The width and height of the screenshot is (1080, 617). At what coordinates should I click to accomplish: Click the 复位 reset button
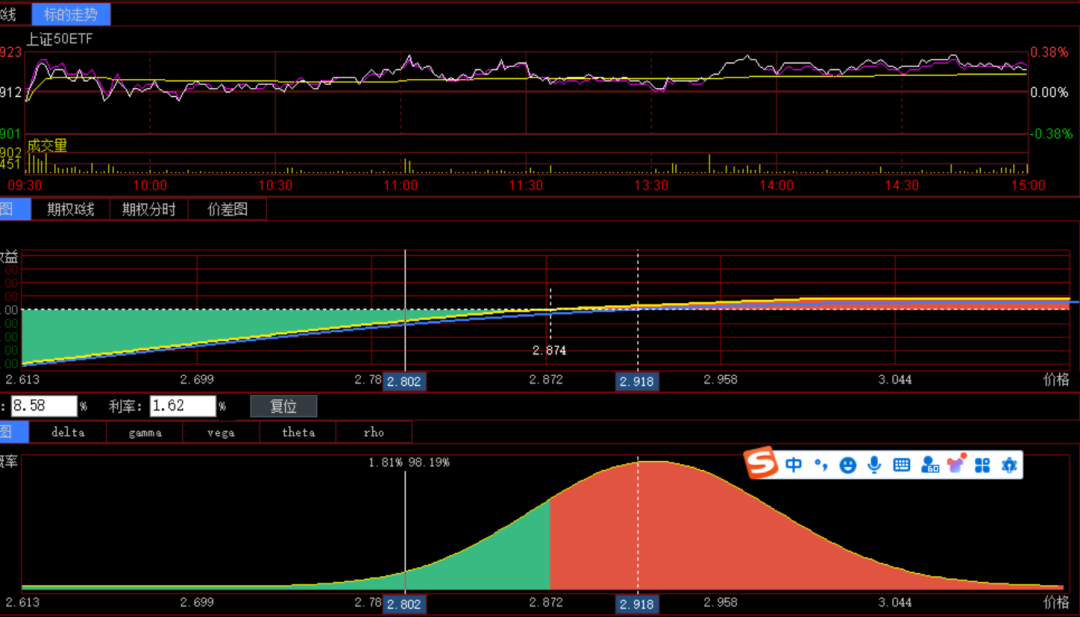[x=283, y=406]
